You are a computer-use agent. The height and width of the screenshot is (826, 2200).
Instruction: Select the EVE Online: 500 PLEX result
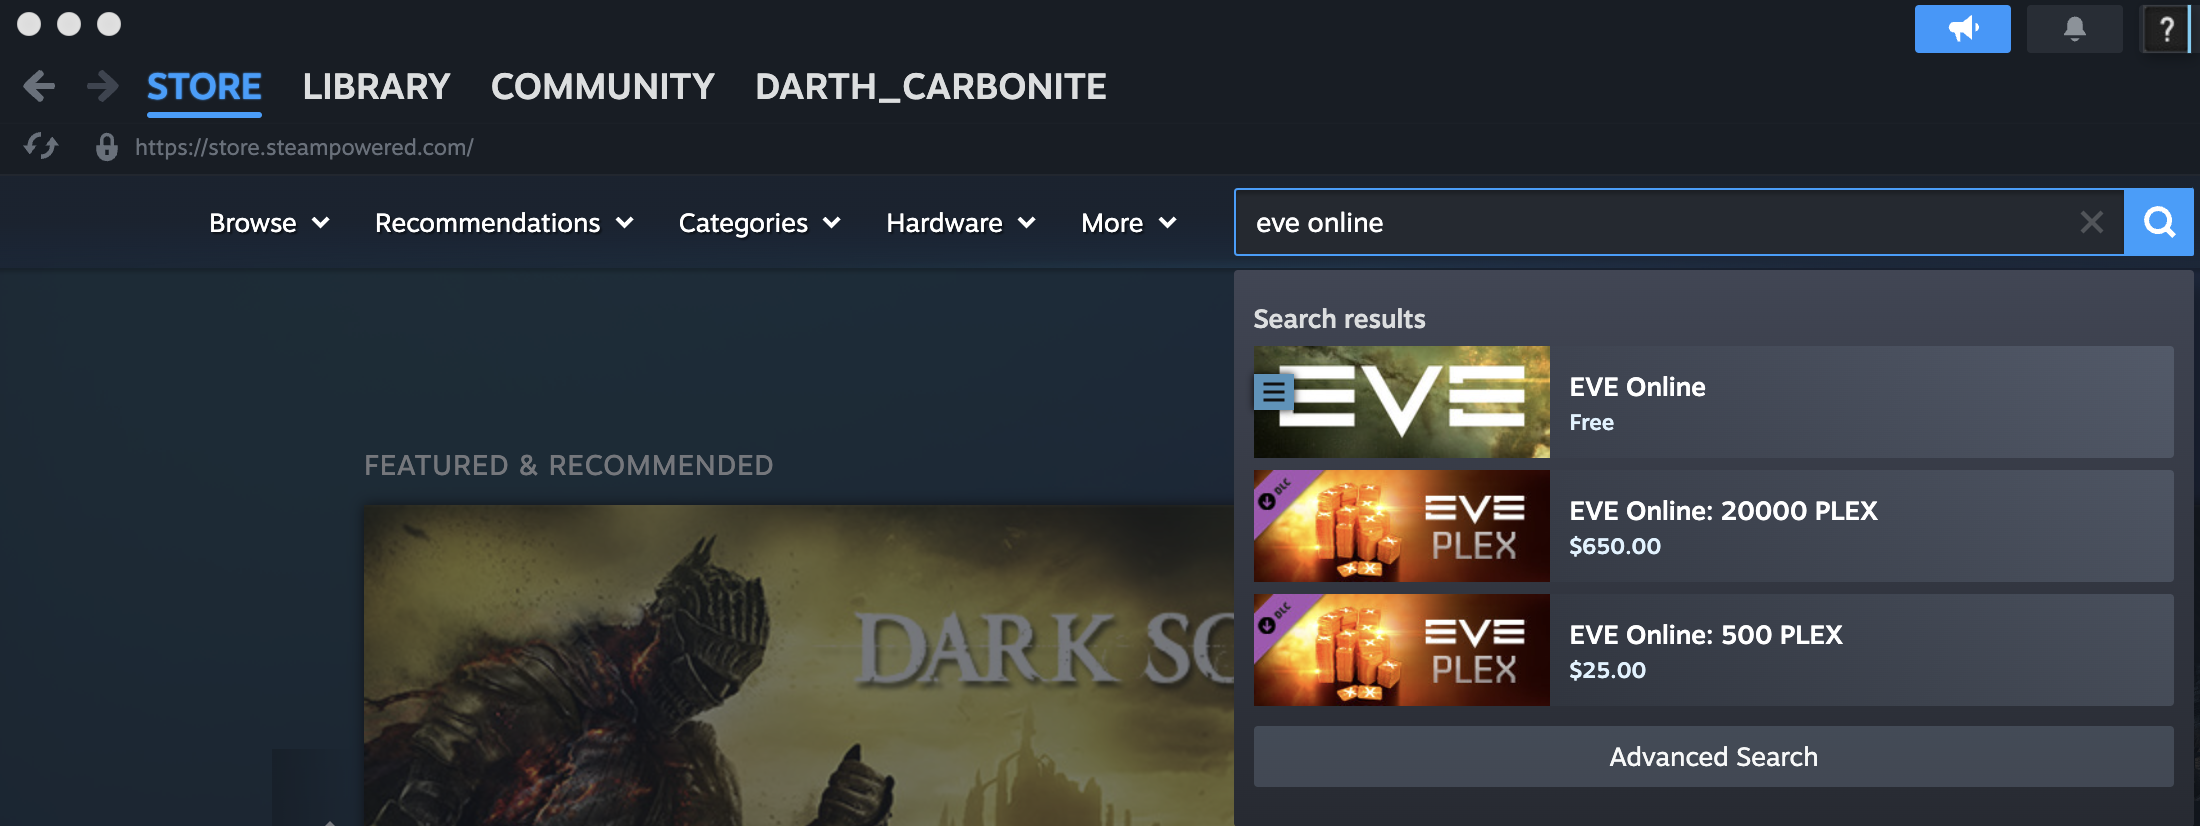click(x=1714, y=650)
